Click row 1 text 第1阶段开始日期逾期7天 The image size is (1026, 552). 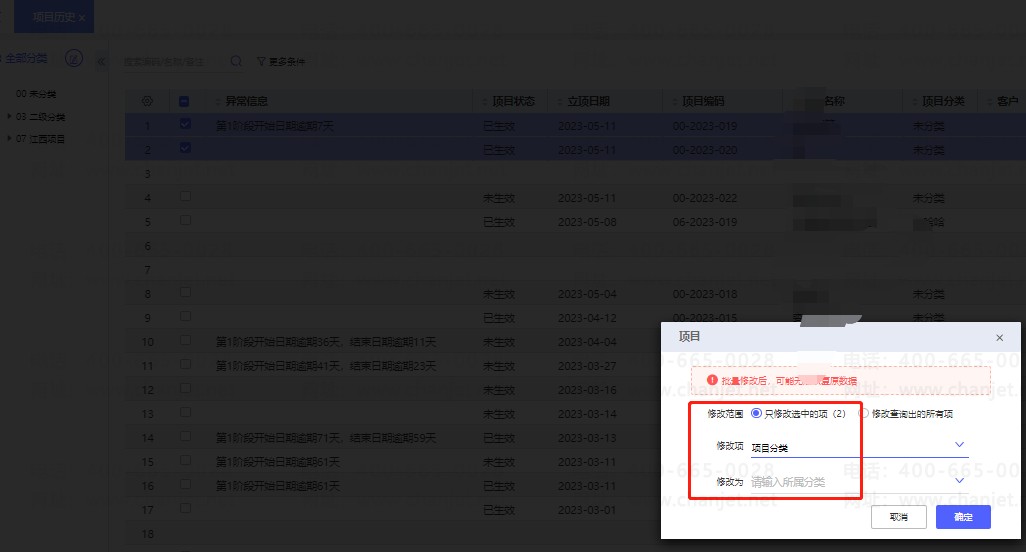tap(275, 126)
